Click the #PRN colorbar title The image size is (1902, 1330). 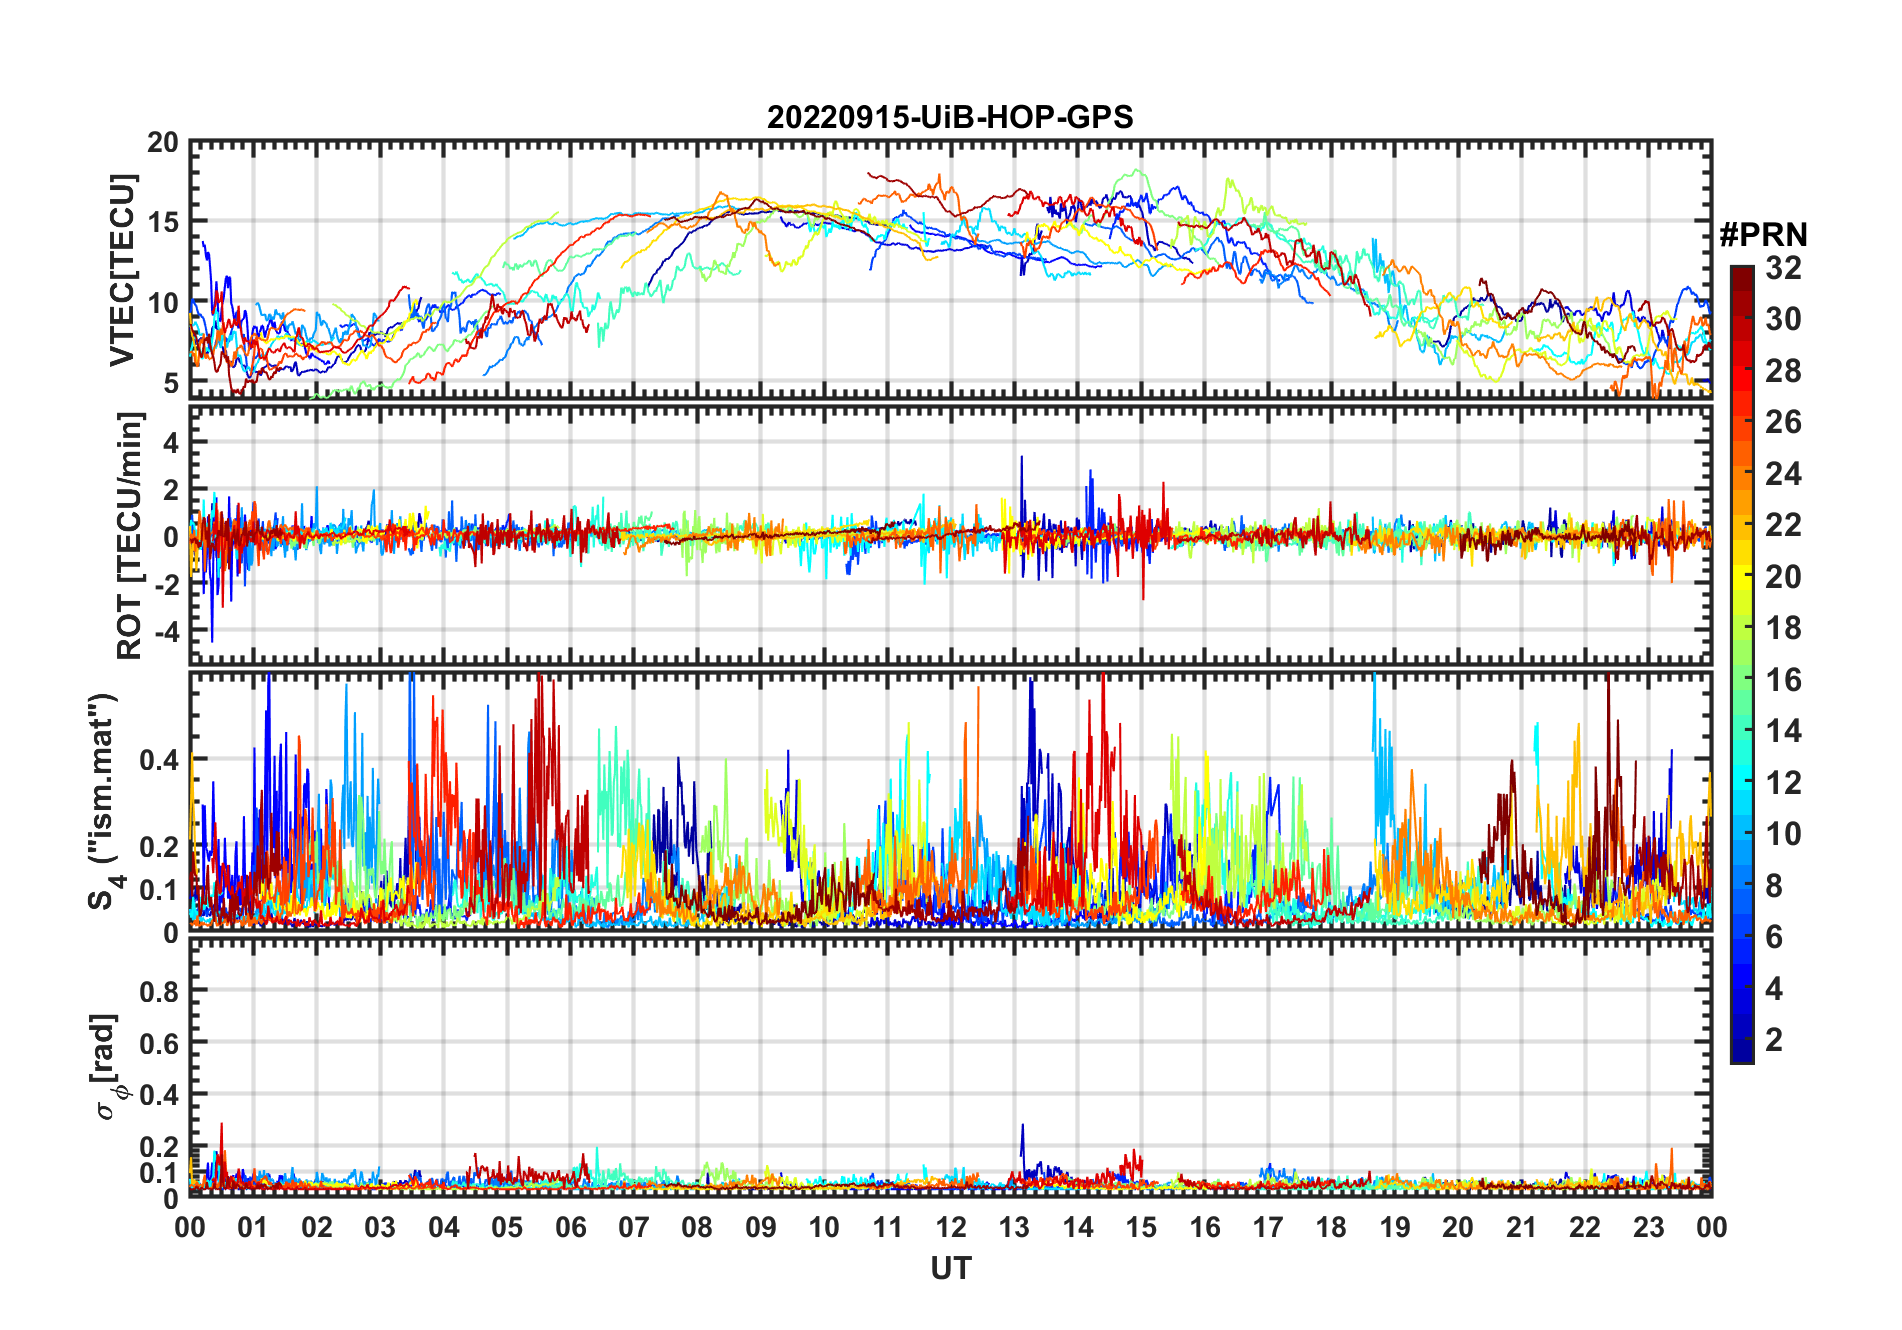pos(1763,235)
